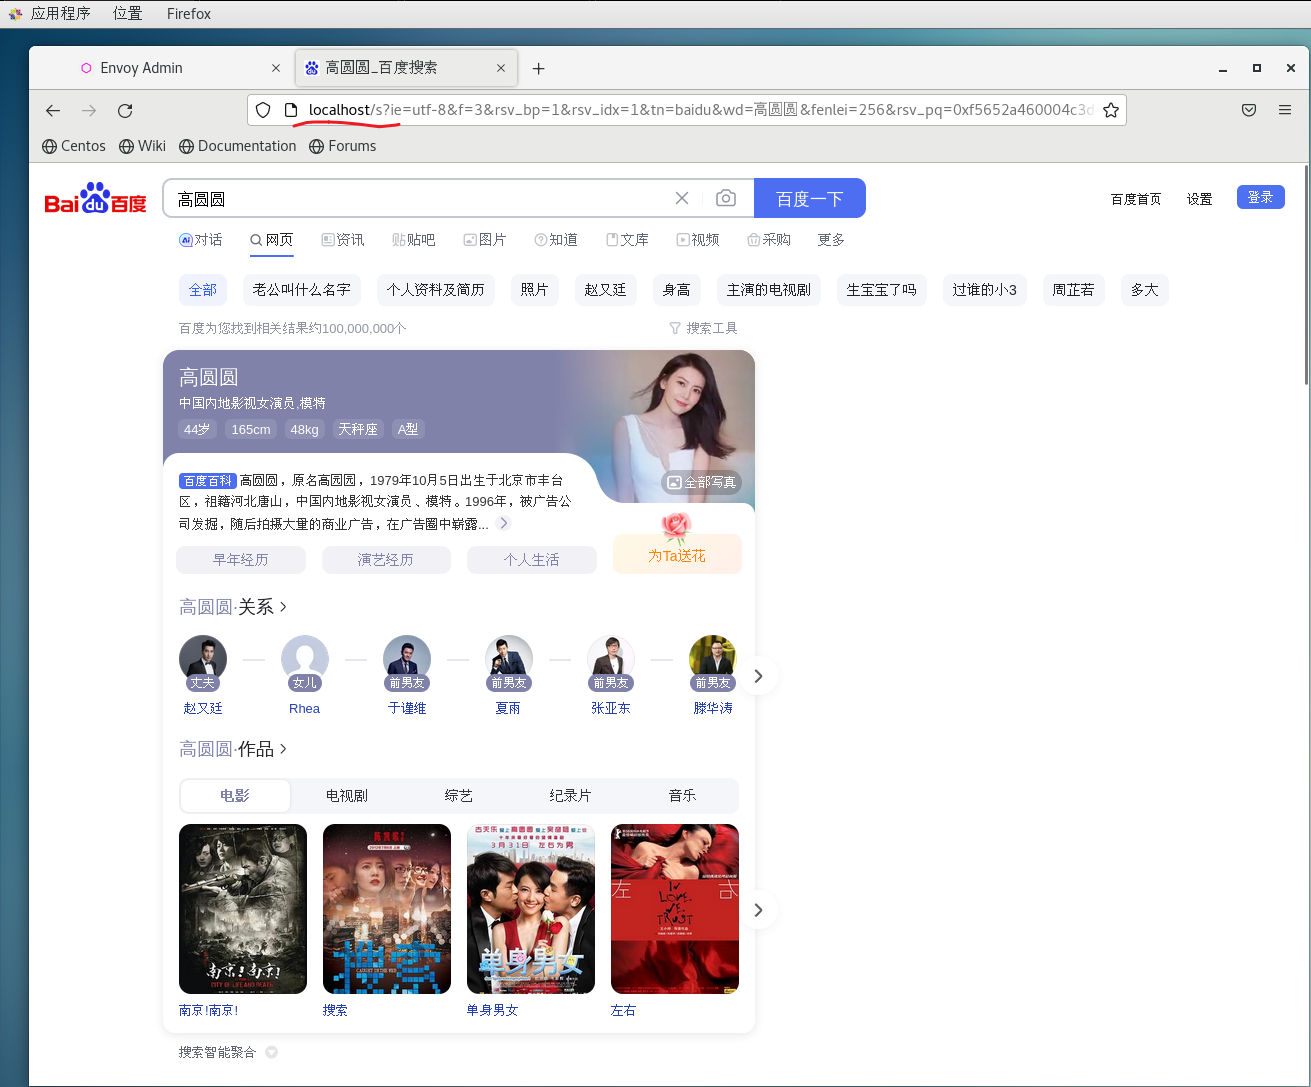This screenshot has height=1087, width=1311.
Task: Switch to 视频 tab
Action: click(698, 240)
